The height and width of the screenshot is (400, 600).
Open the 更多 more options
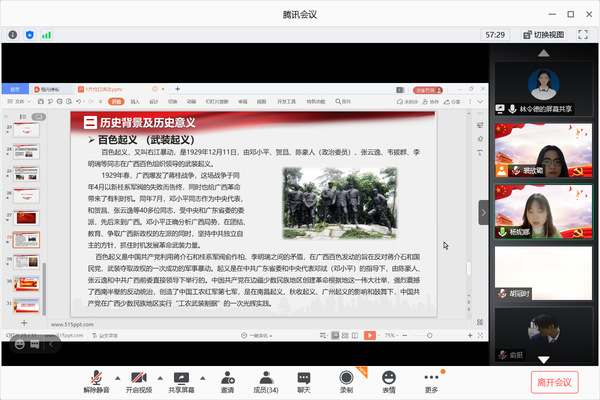point(431,382)
